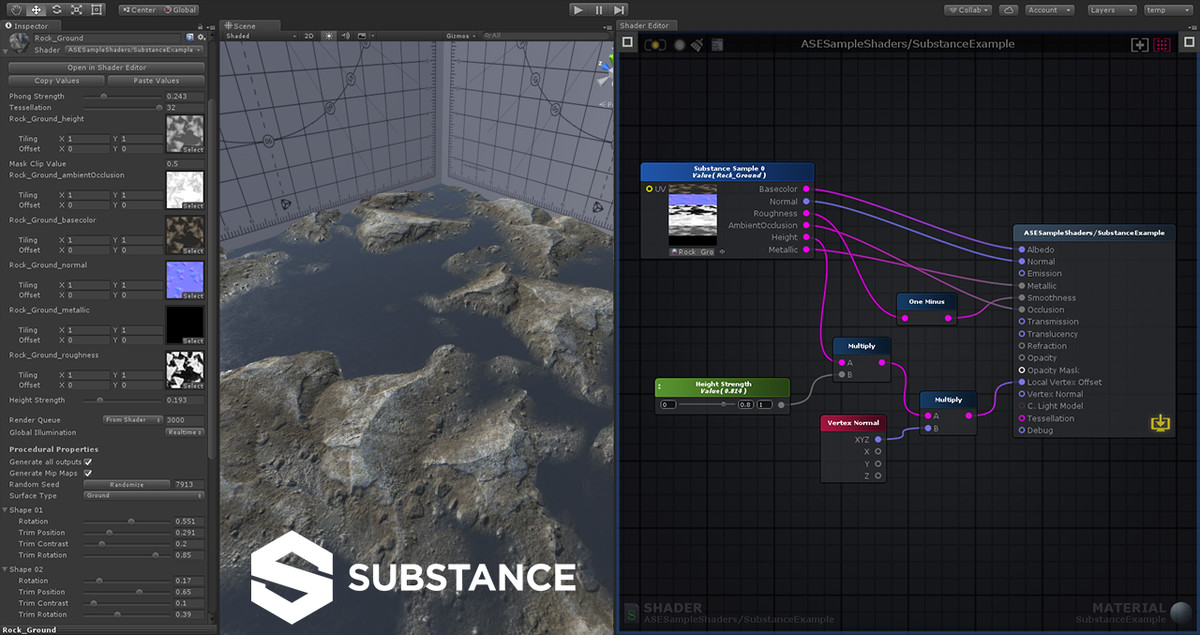Open the Global Illumination Realtime dropdown

pos(184,432)
